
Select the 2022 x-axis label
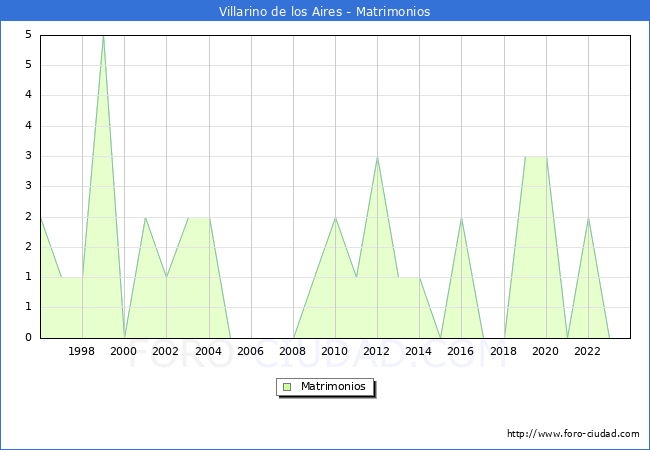coord(588,351)
